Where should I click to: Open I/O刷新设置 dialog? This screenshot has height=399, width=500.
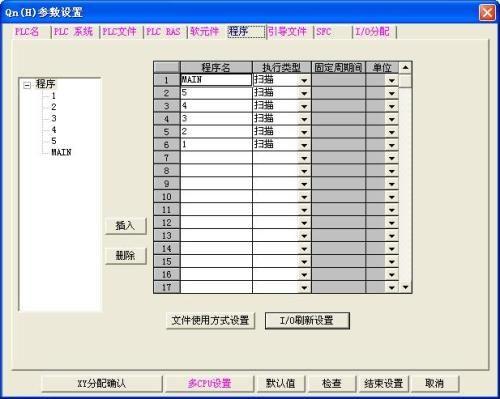[x=307, y=320]
